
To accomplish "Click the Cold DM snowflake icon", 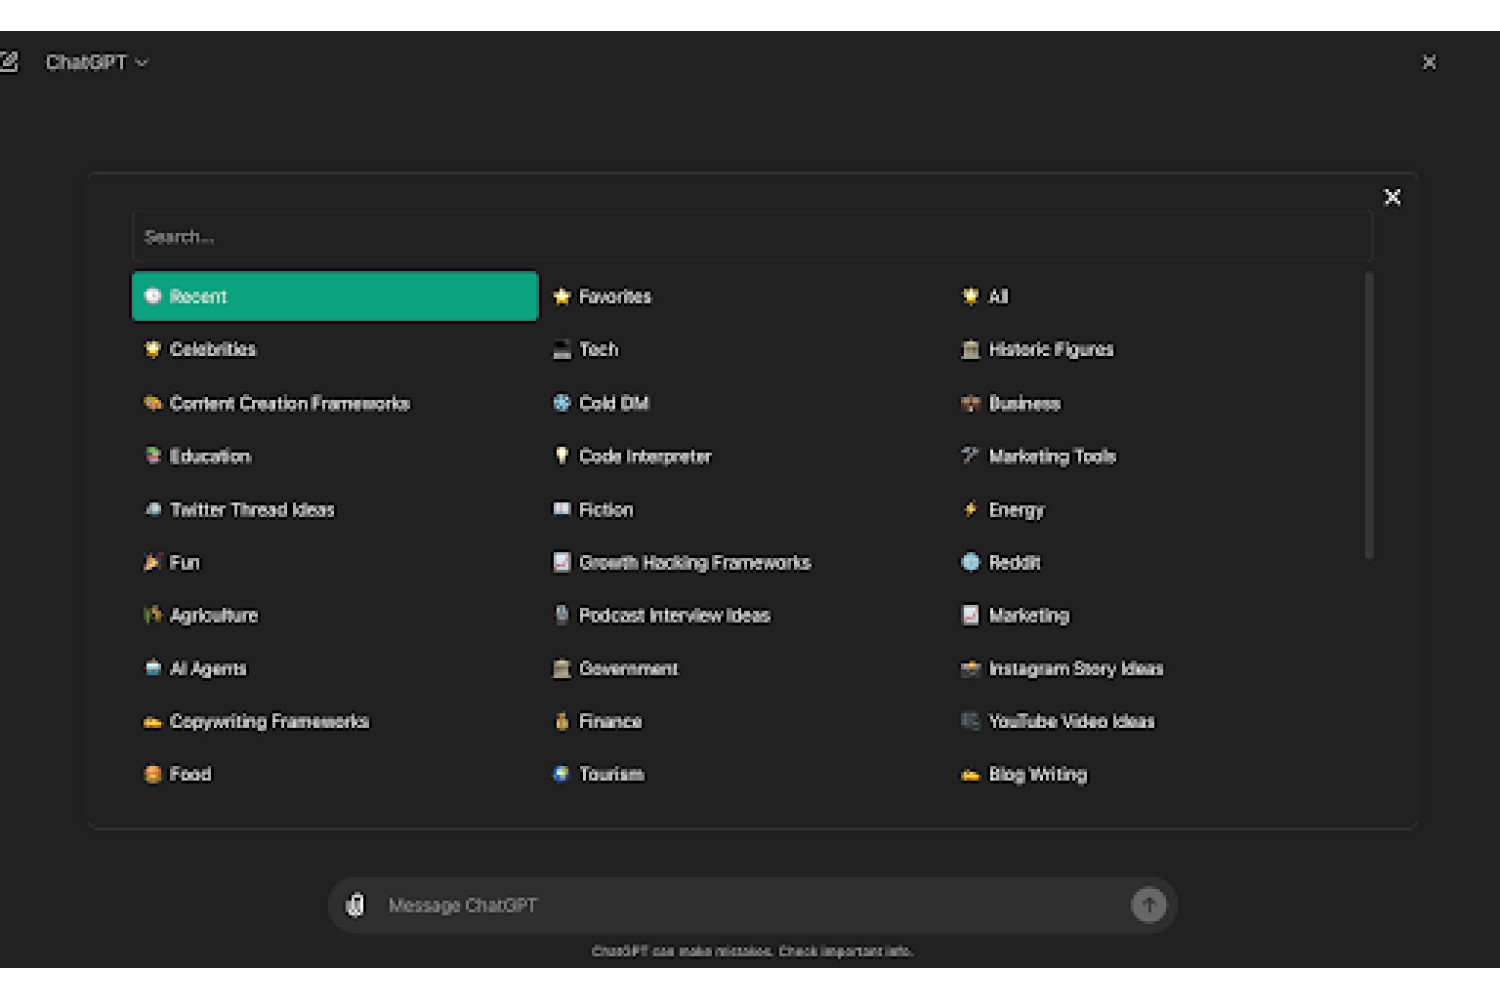I will pos(562,403).
